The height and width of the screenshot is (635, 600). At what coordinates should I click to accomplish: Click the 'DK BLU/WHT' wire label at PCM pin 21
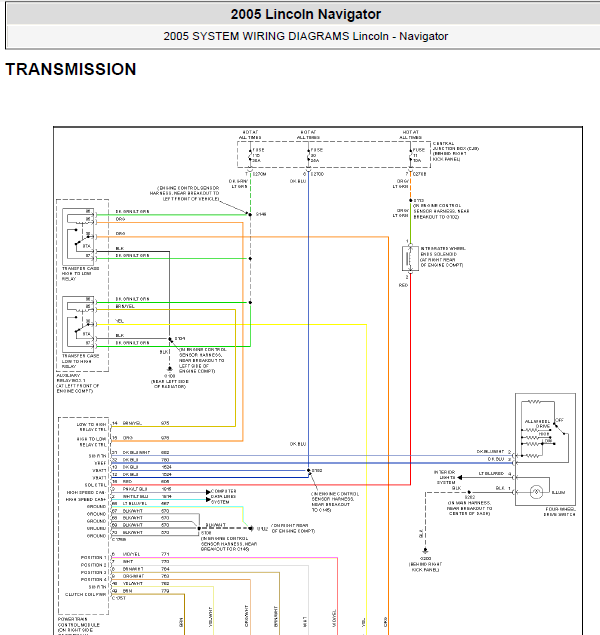(x=136, y=452)
